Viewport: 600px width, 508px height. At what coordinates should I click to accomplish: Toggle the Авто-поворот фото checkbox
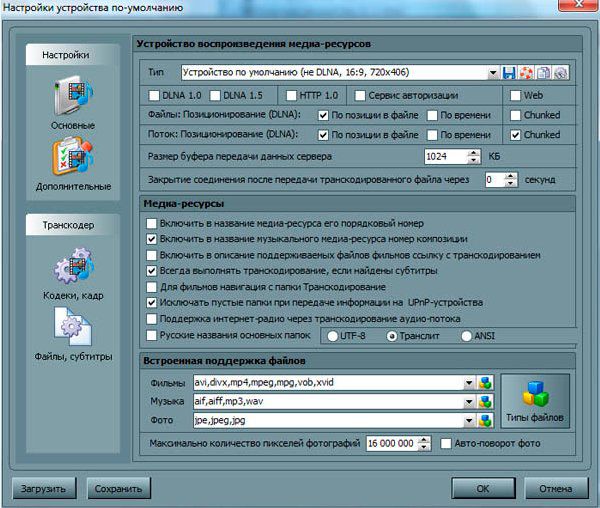[x=446, y=442]
